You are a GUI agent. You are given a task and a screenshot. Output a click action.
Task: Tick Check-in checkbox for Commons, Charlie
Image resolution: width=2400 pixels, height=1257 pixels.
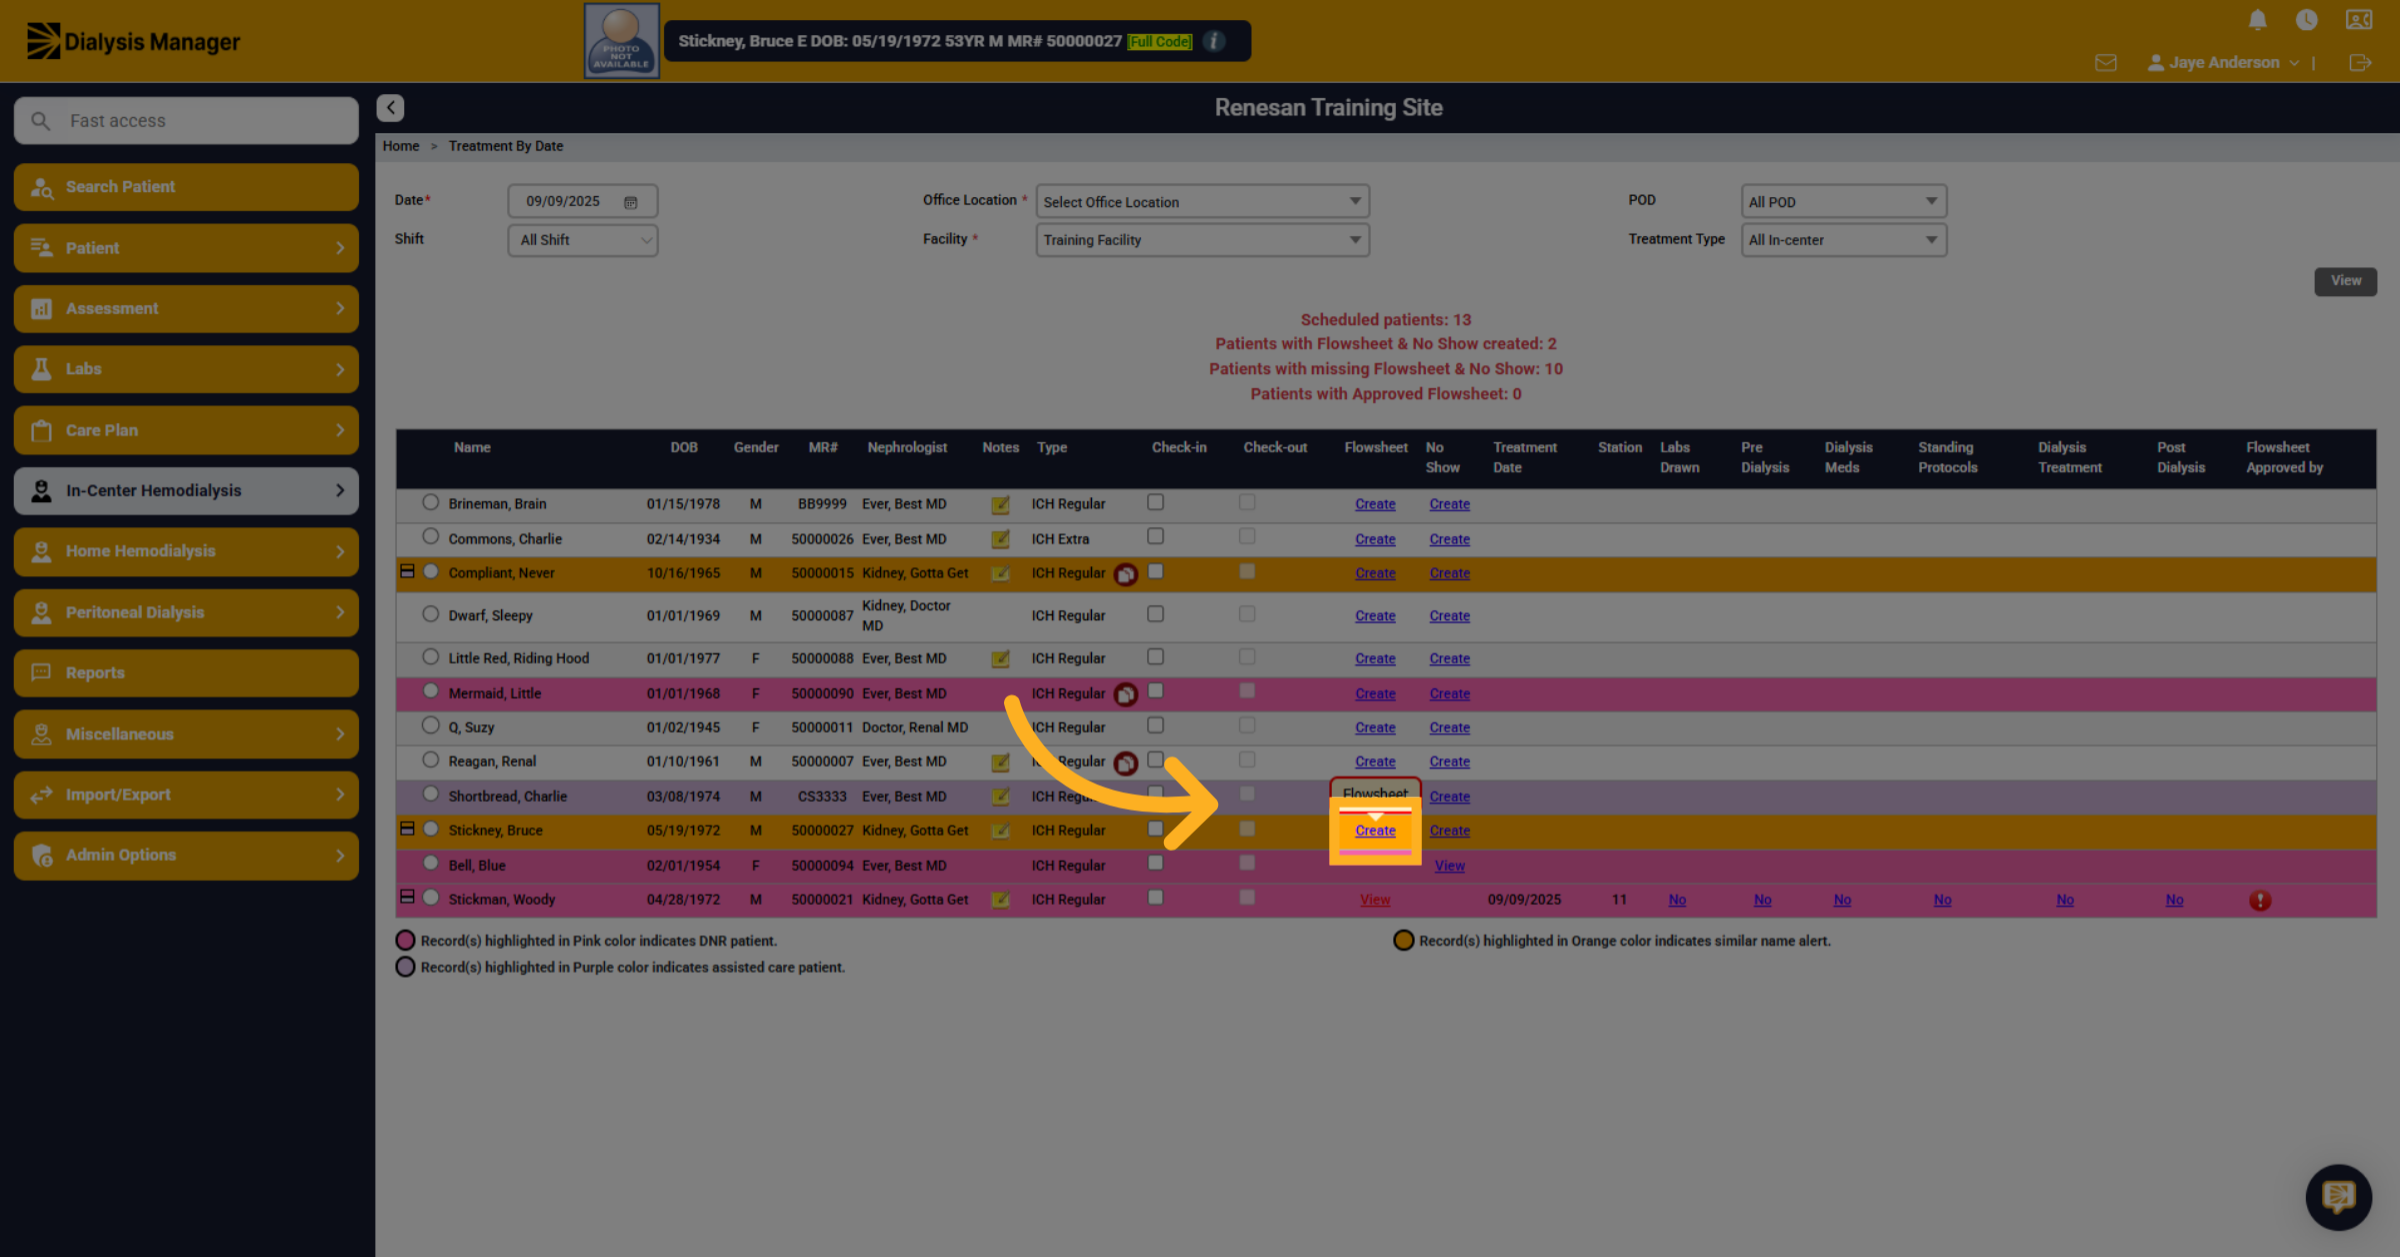[1155, 537]
